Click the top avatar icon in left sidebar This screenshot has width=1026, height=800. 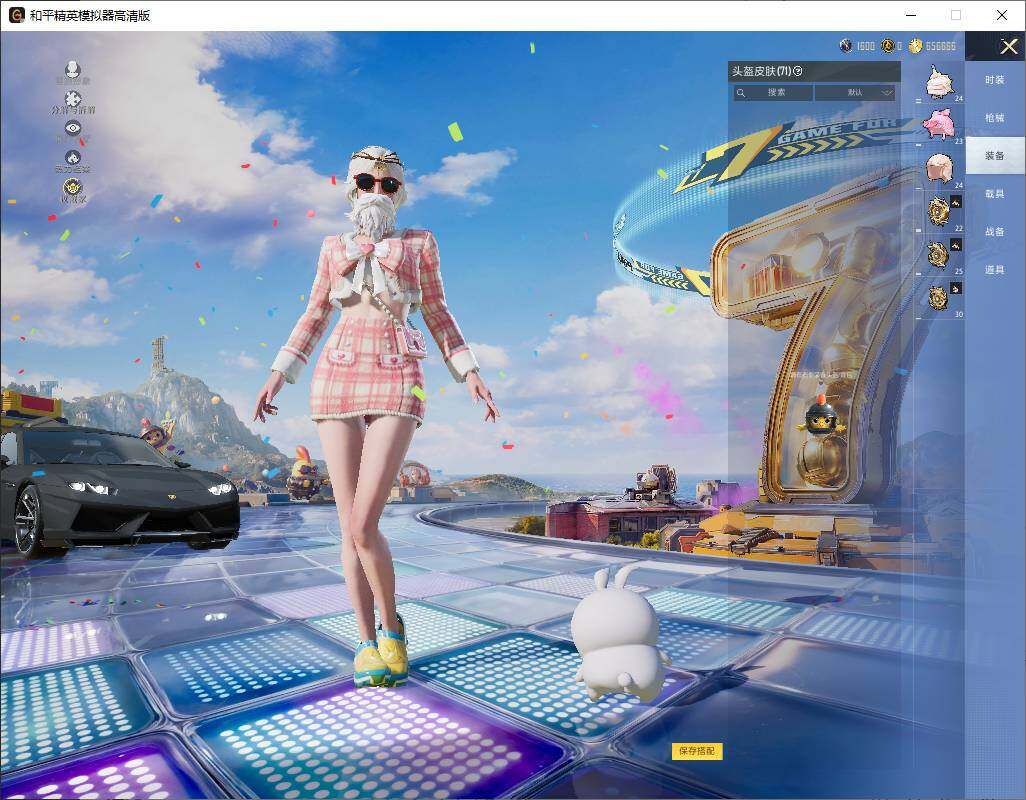(x=73, y=71)
